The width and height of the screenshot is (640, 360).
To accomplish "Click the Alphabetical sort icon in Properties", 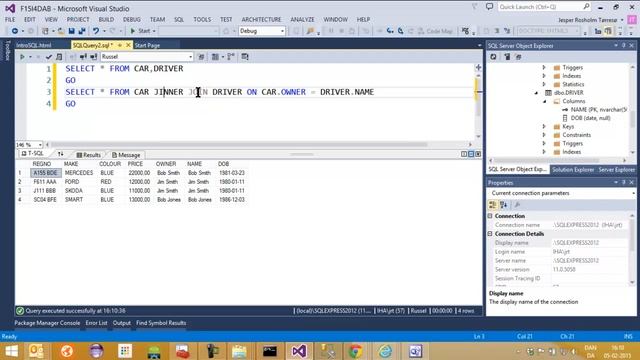I will coord(504,205).
